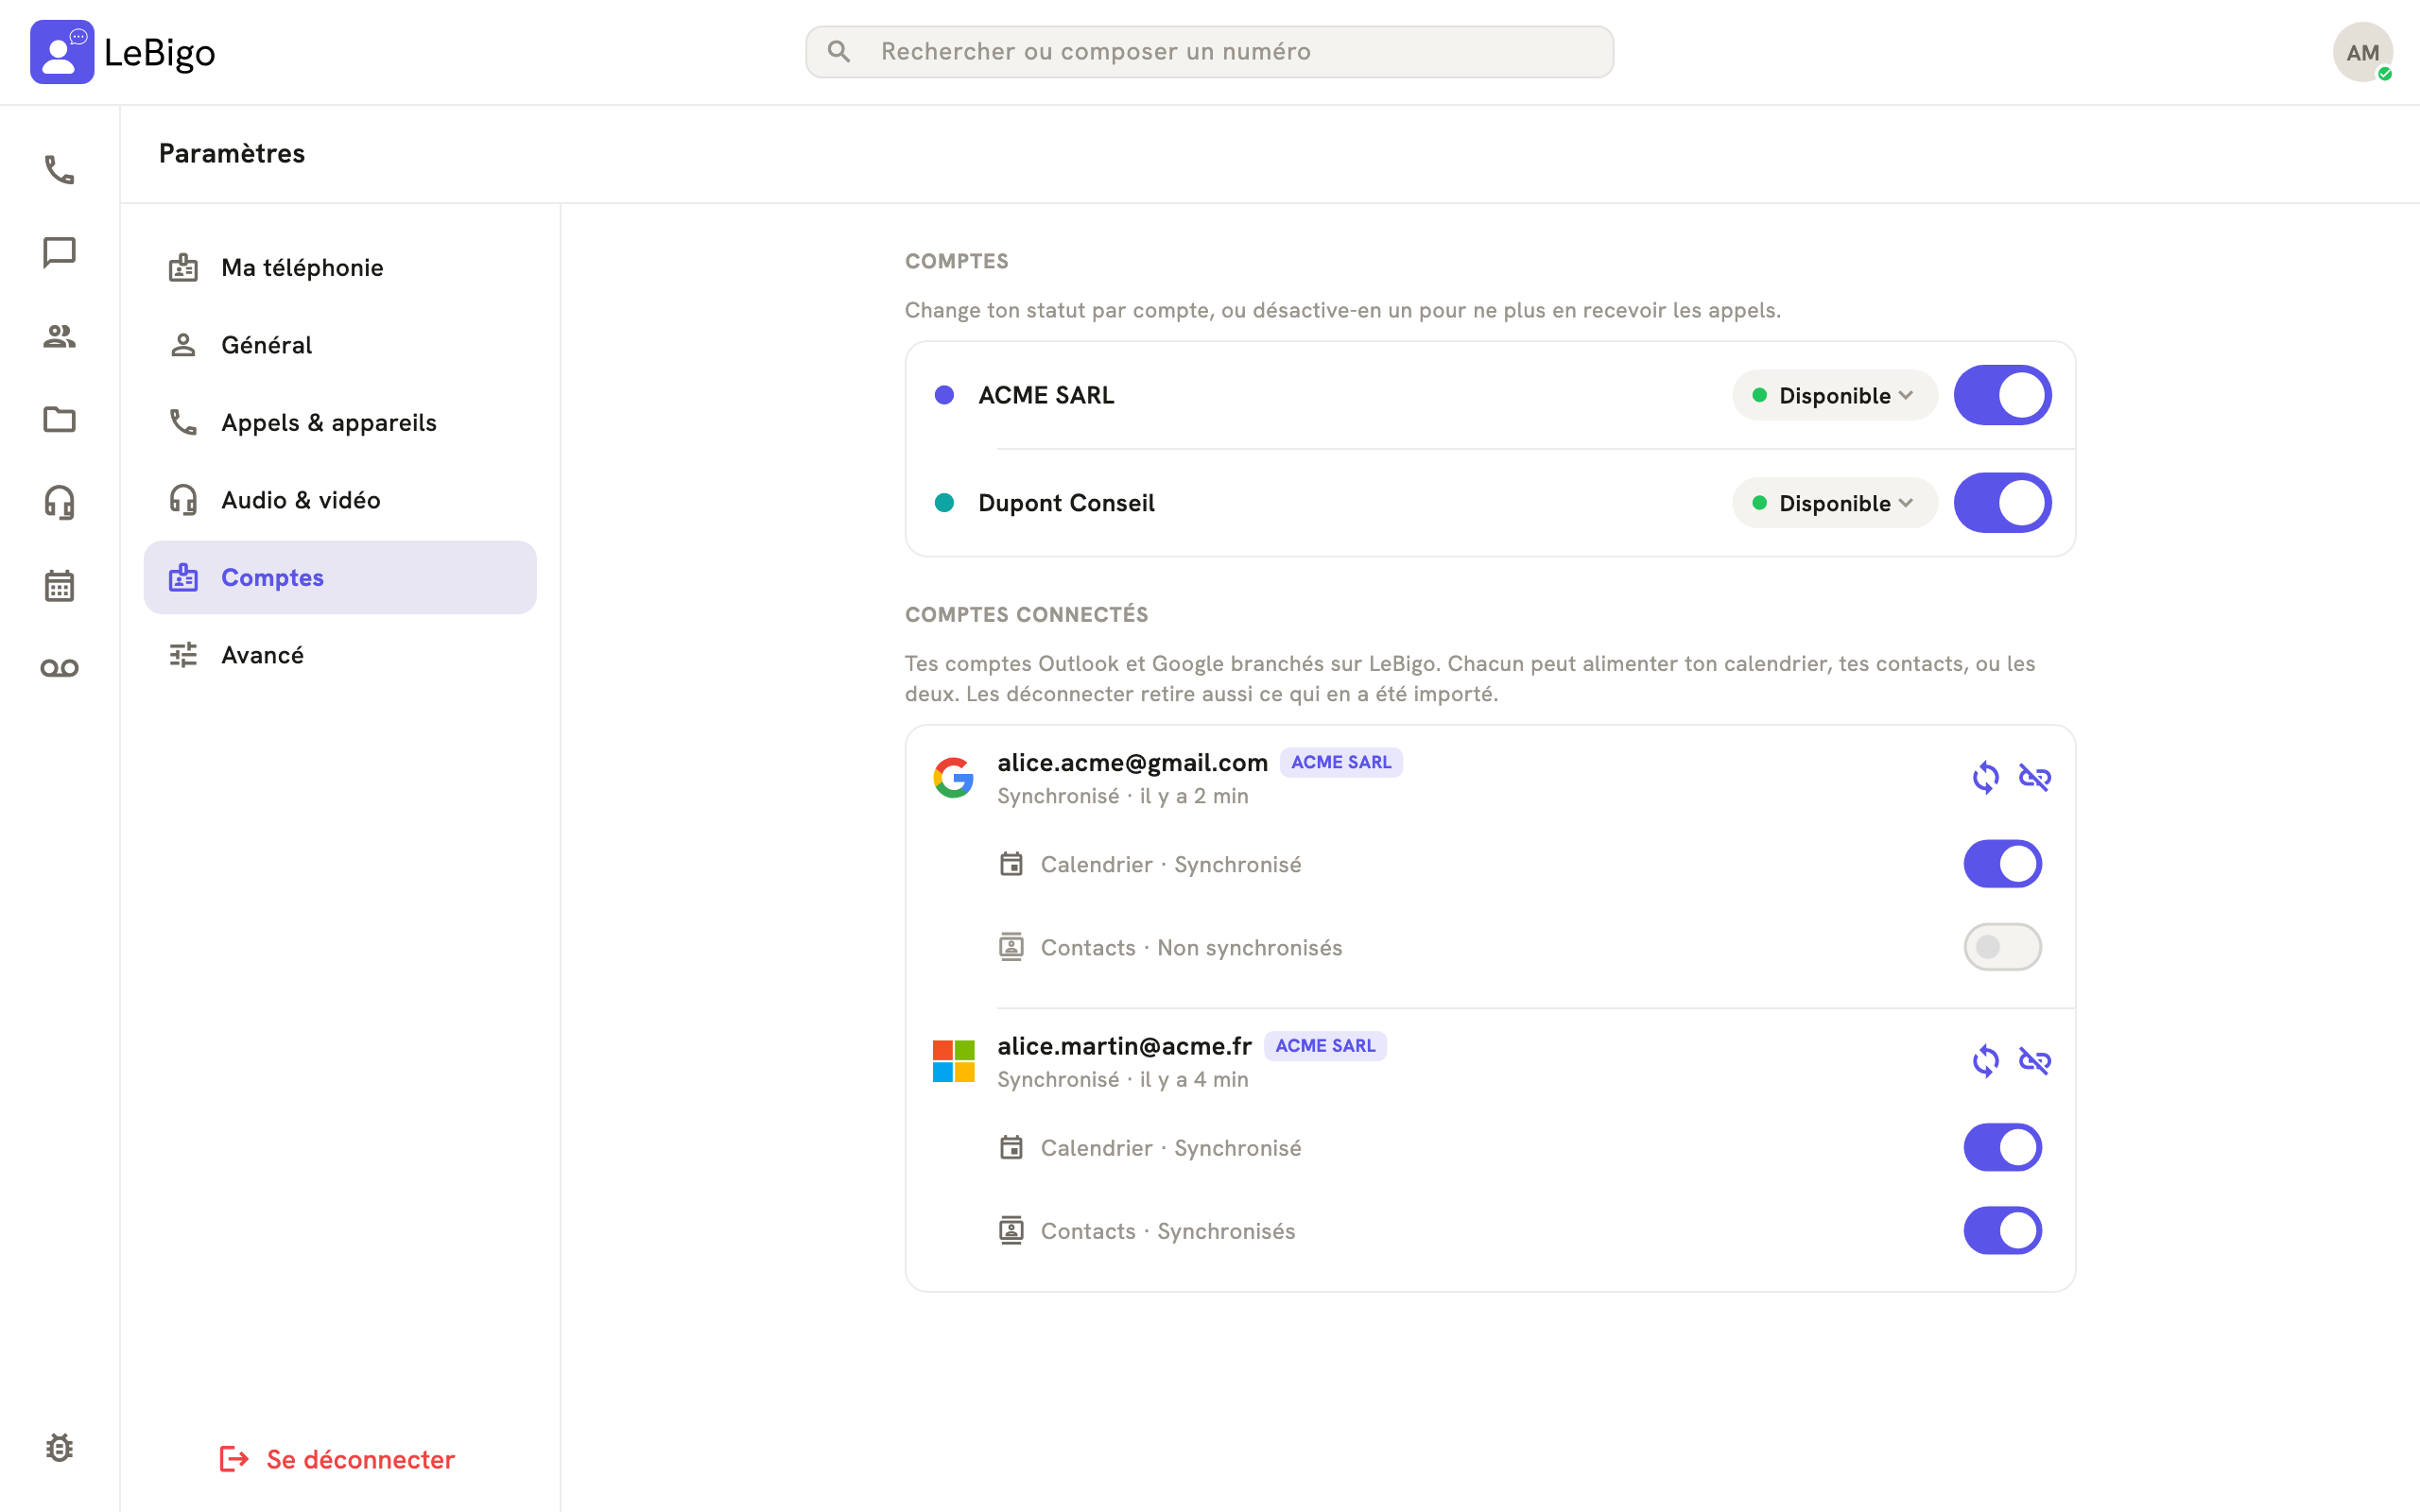Open Audio & vidéo settings section

pos(340,500)
